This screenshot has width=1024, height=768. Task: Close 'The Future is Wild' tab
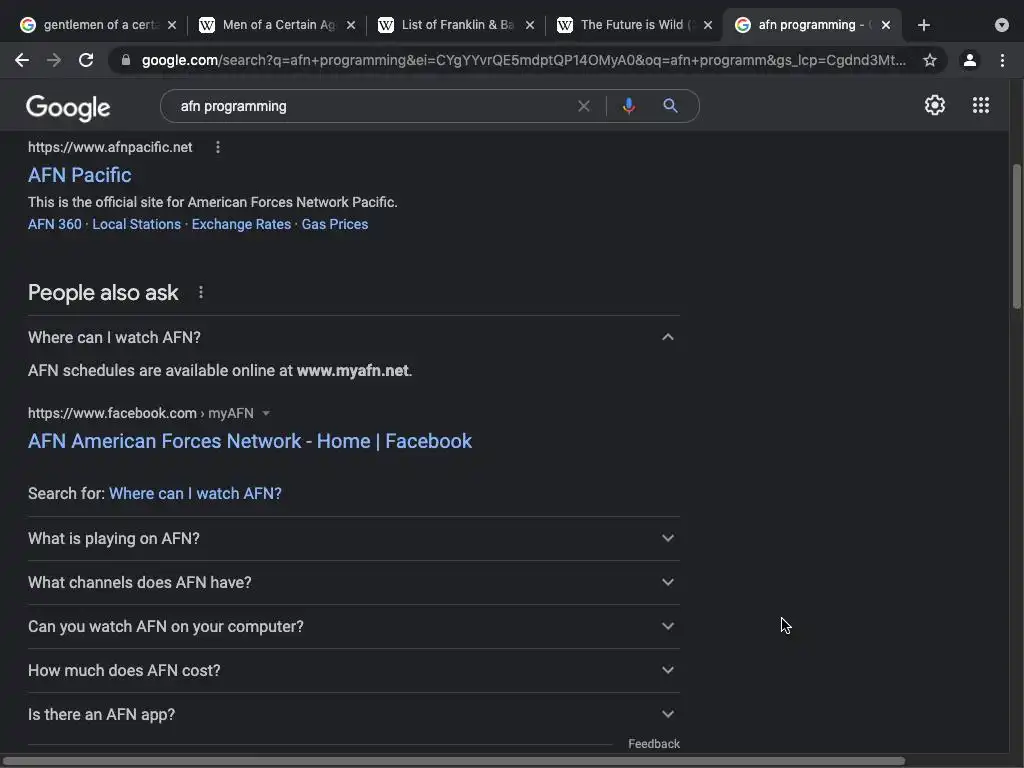coord(708,25)
